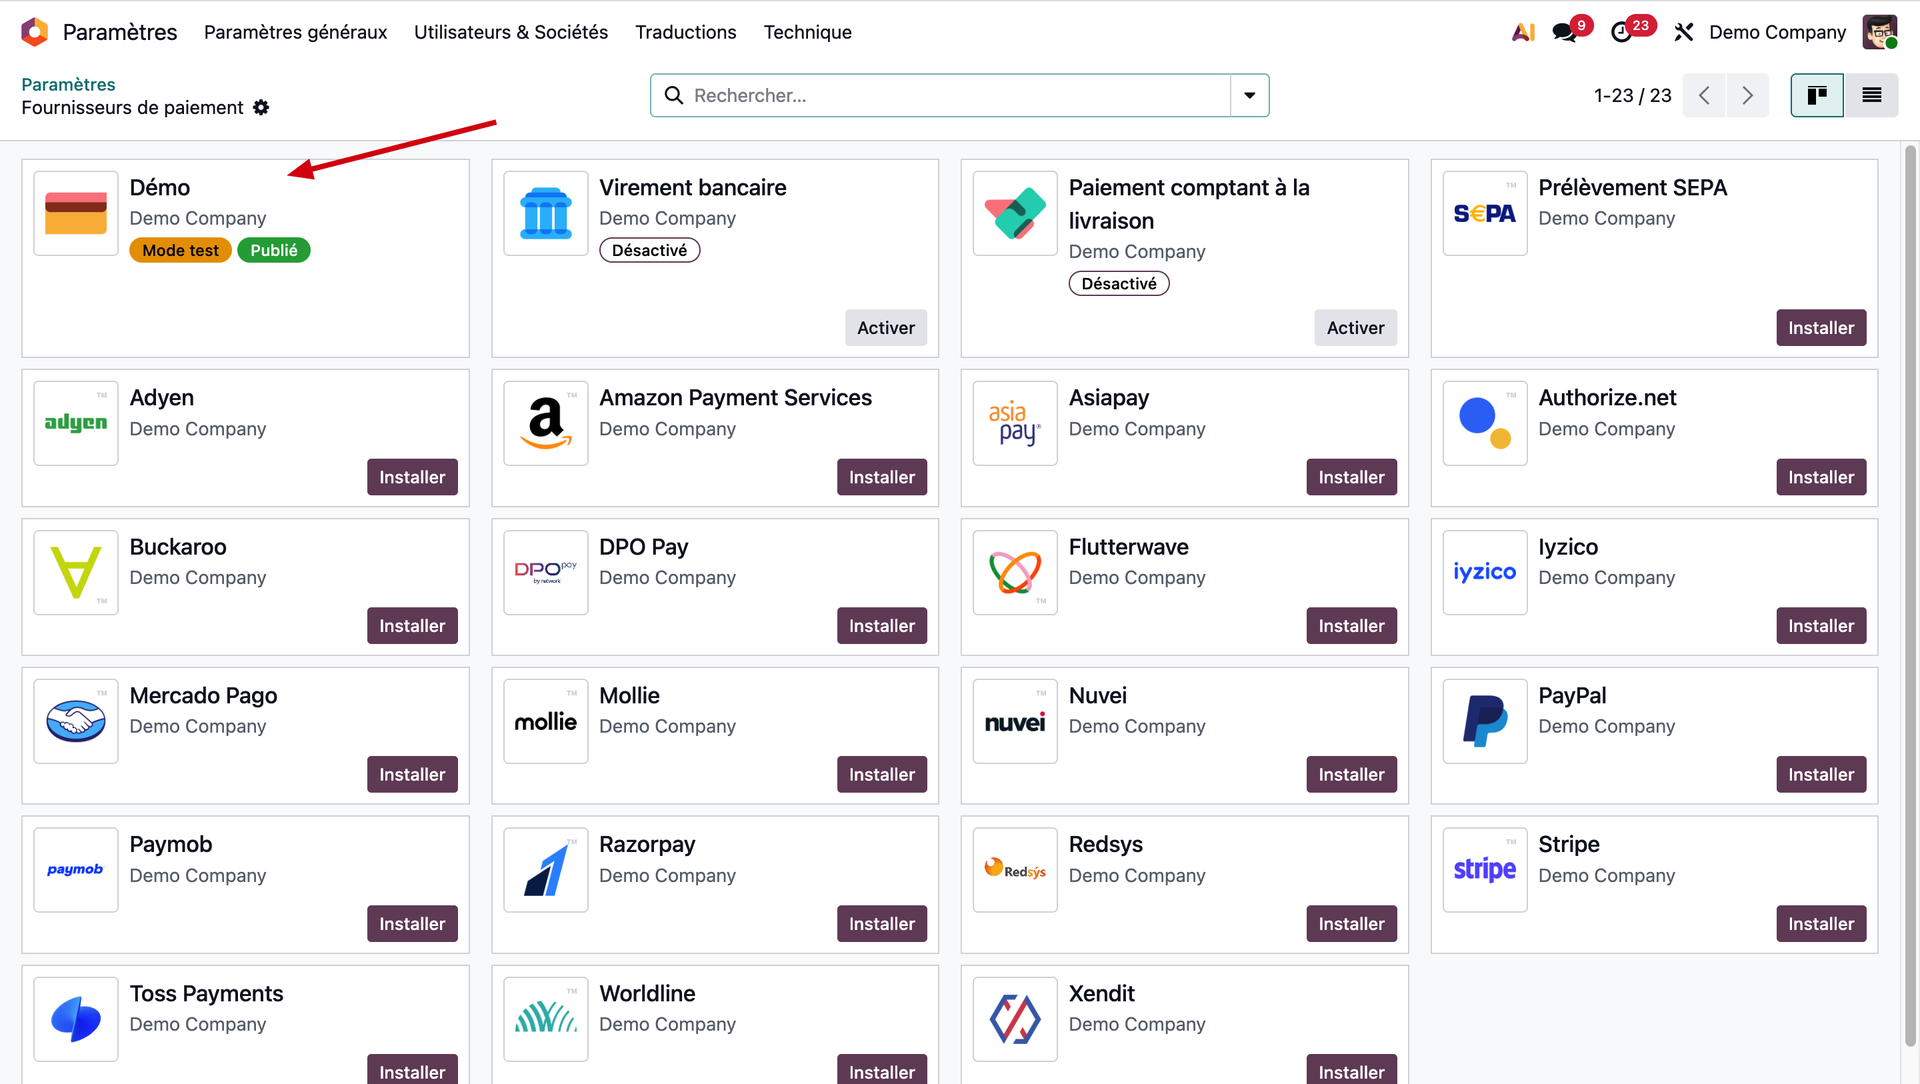Open the gear actions menu beside Fournisseurs de paiement

coord(261,107)
